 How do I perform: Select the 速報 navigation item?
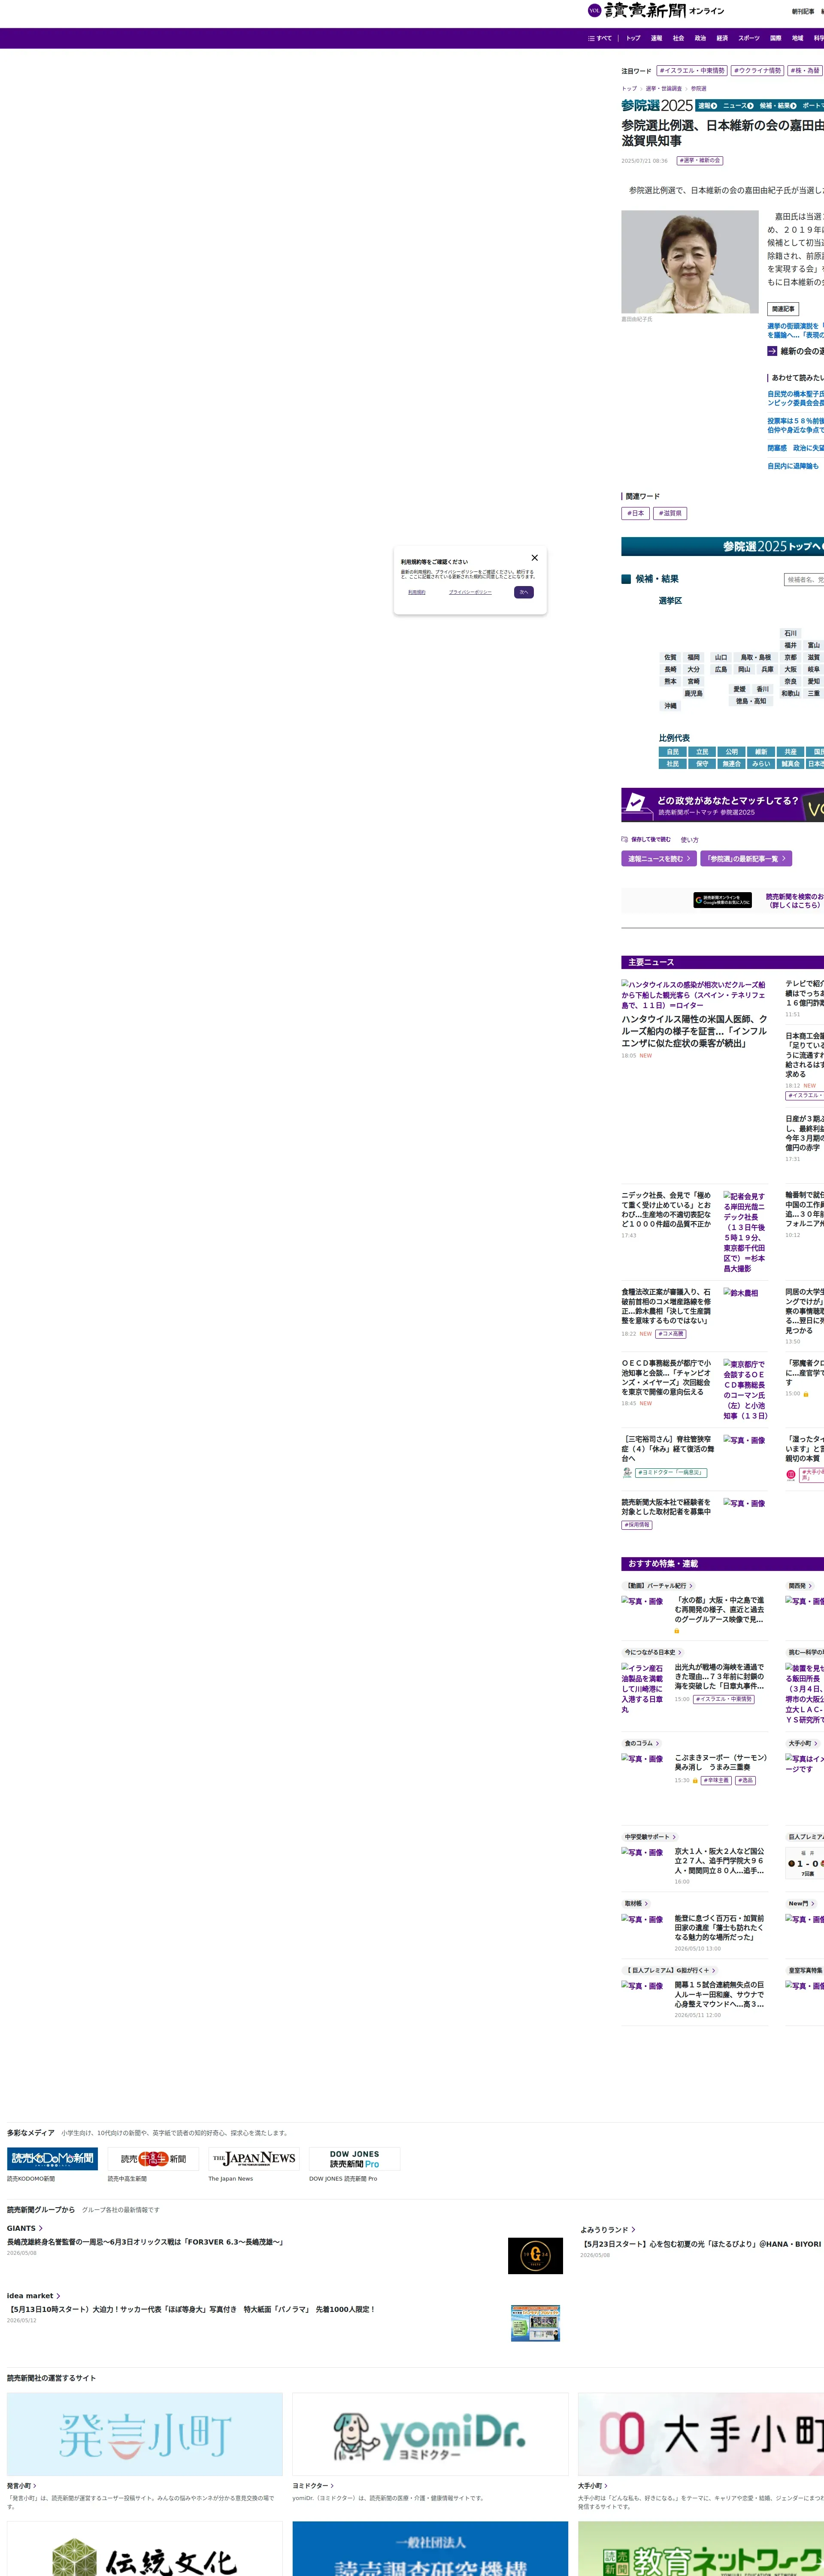pos(656,38)
